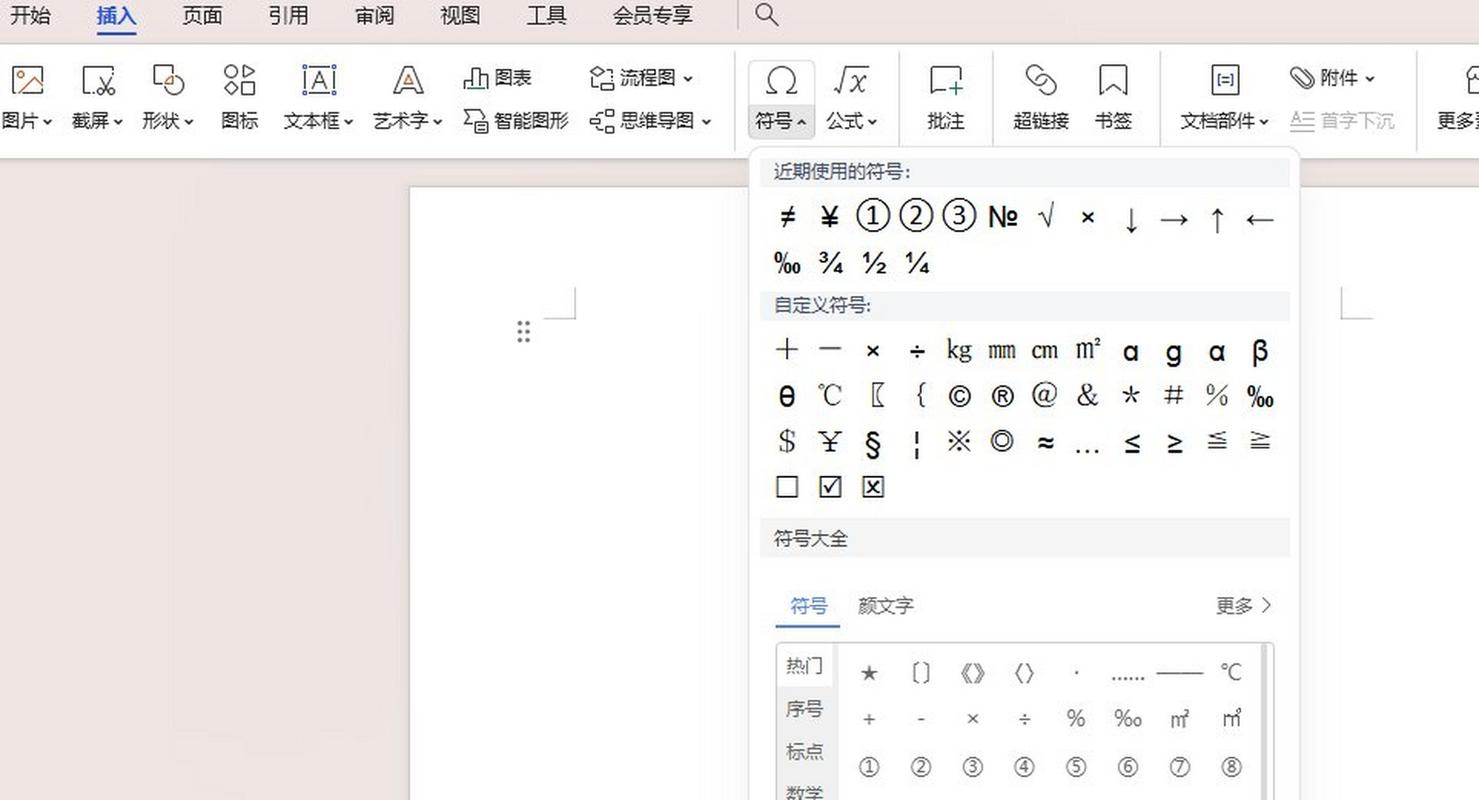Screen dimensions: 1479x800
Task: Switch to the 颜文字 tab
Action: coord(885,606)
